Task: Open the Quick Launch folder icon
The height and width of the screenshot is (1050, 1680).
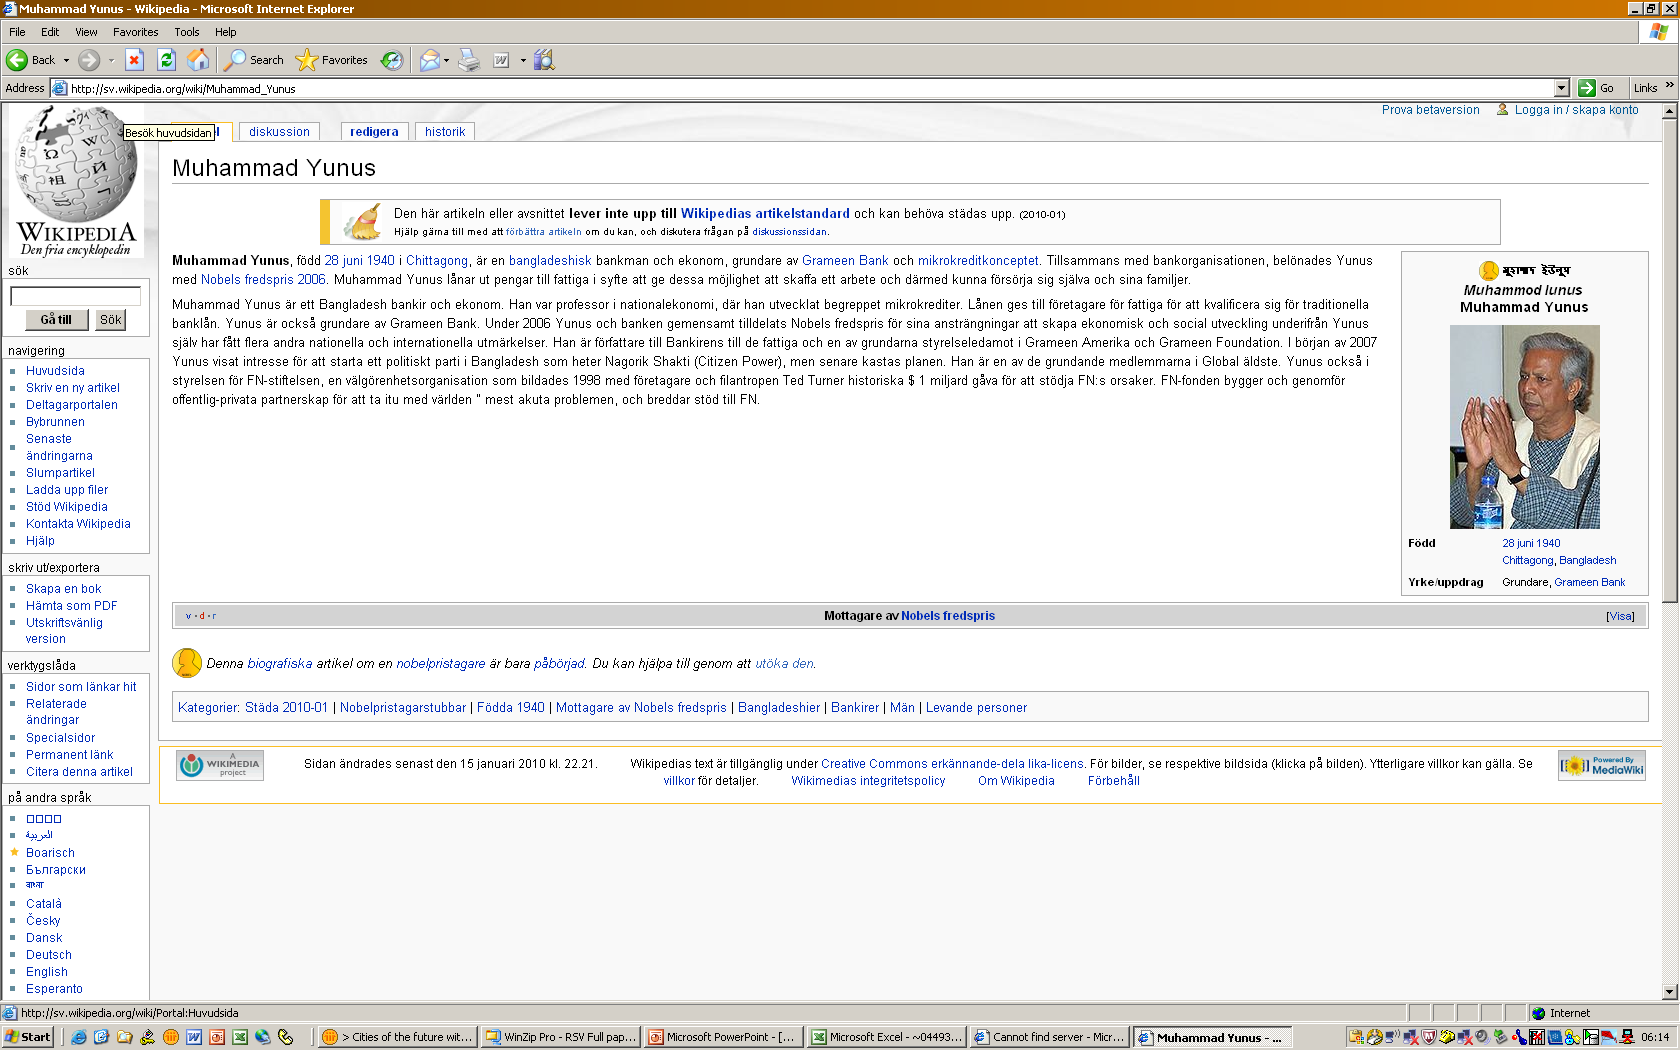Action: click(125, 1037)
